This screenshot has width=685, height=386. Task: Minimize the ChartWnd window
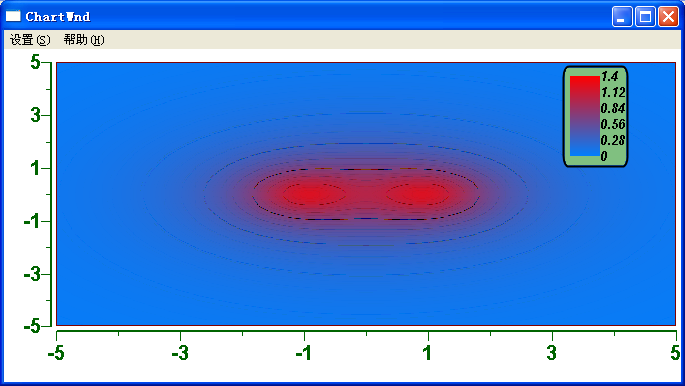click(x=622, y=17)
